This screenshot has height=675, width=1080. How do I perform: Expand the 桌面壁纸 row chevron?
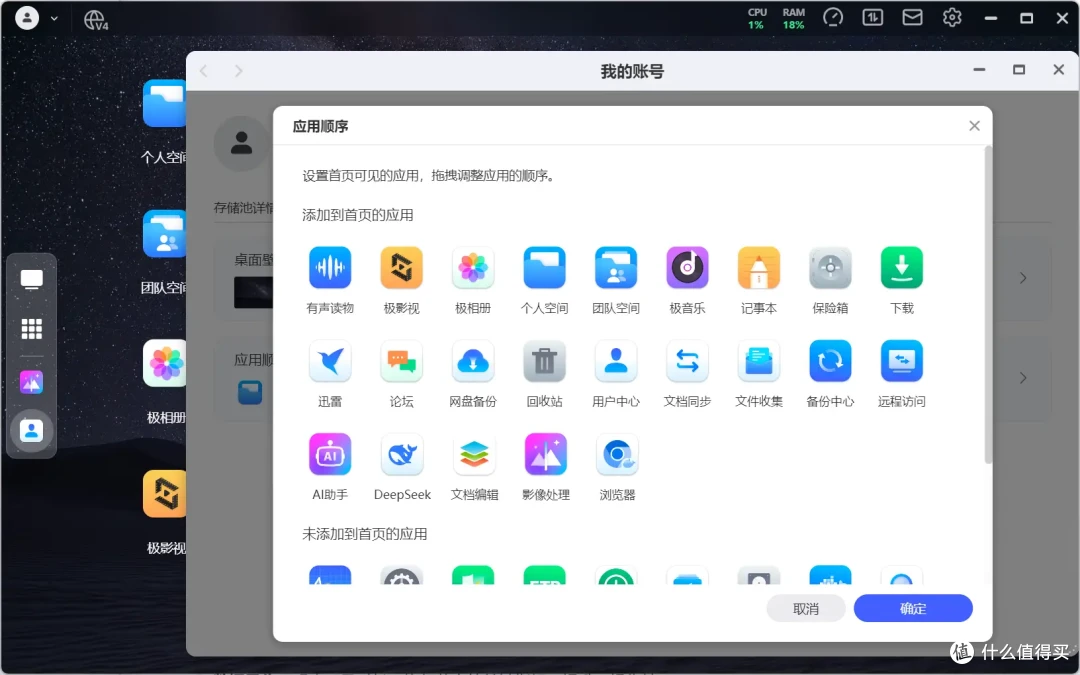pyautogui.click(x=1023, y=278)
